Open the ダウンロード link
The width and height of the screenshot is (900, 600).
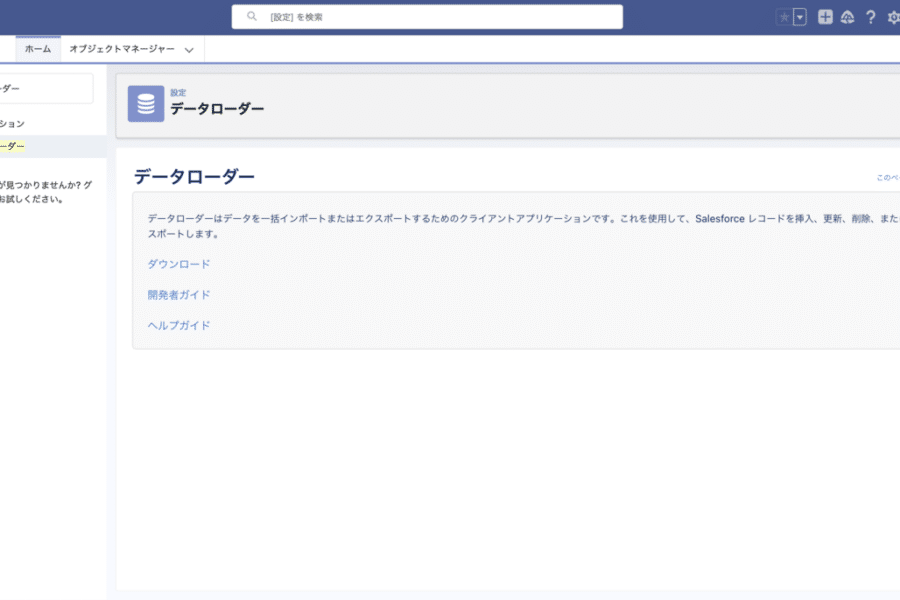[x=179, y=264]
